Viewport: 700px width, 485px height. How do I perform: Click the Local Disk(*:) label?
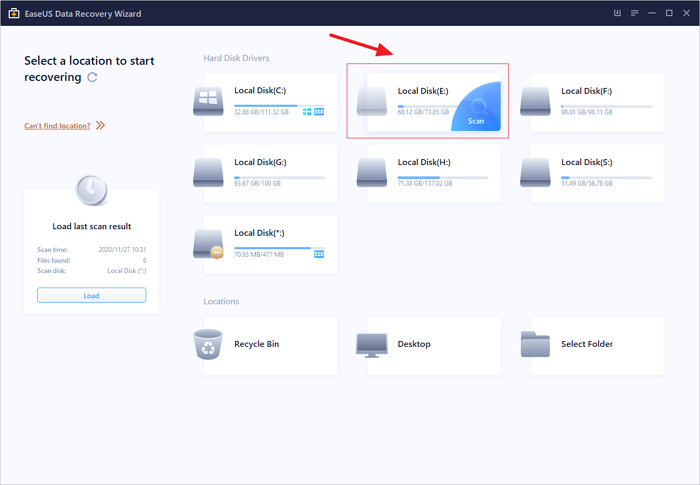point(259,233)
